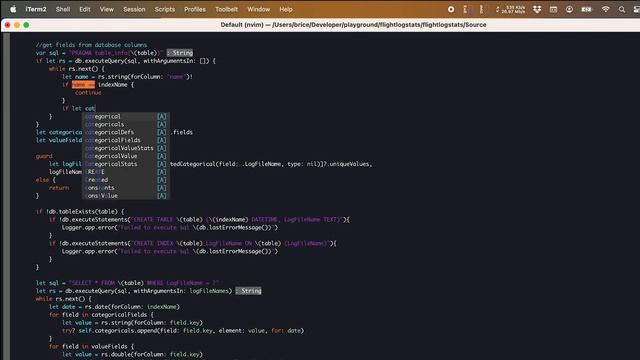The image size is (640, 360).
Task: Select 'constants' completion suggestion
Action: tap(126, 188)
